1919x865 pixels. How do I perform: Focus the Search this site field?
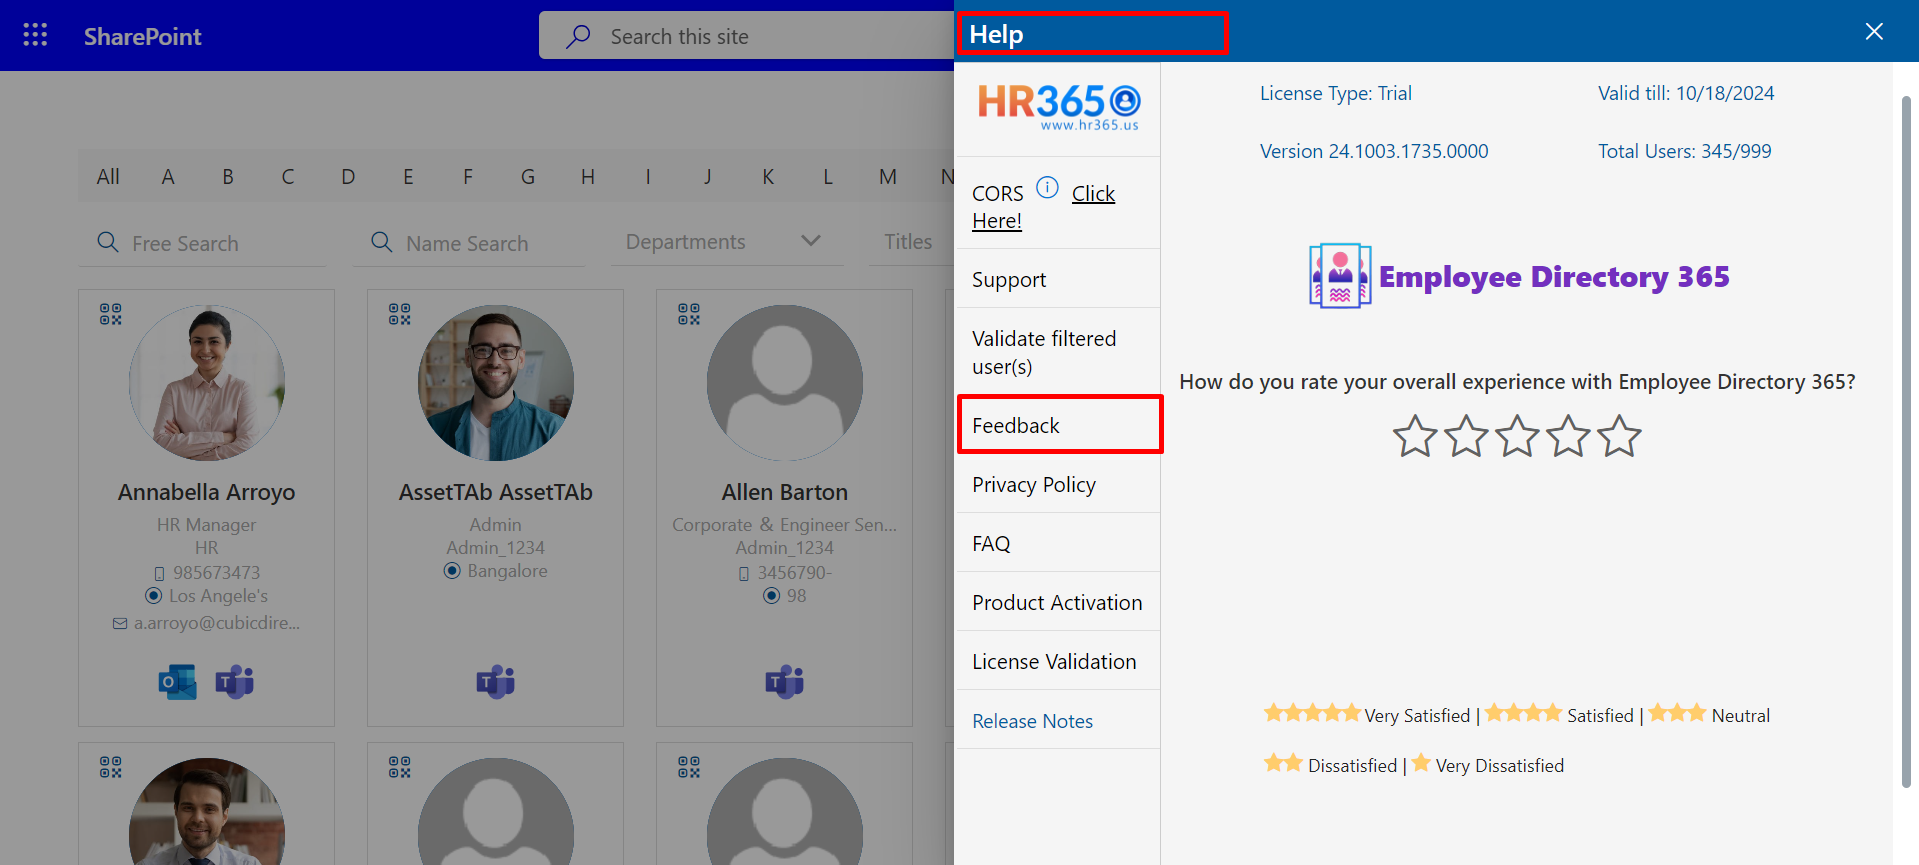pos(746,36)
